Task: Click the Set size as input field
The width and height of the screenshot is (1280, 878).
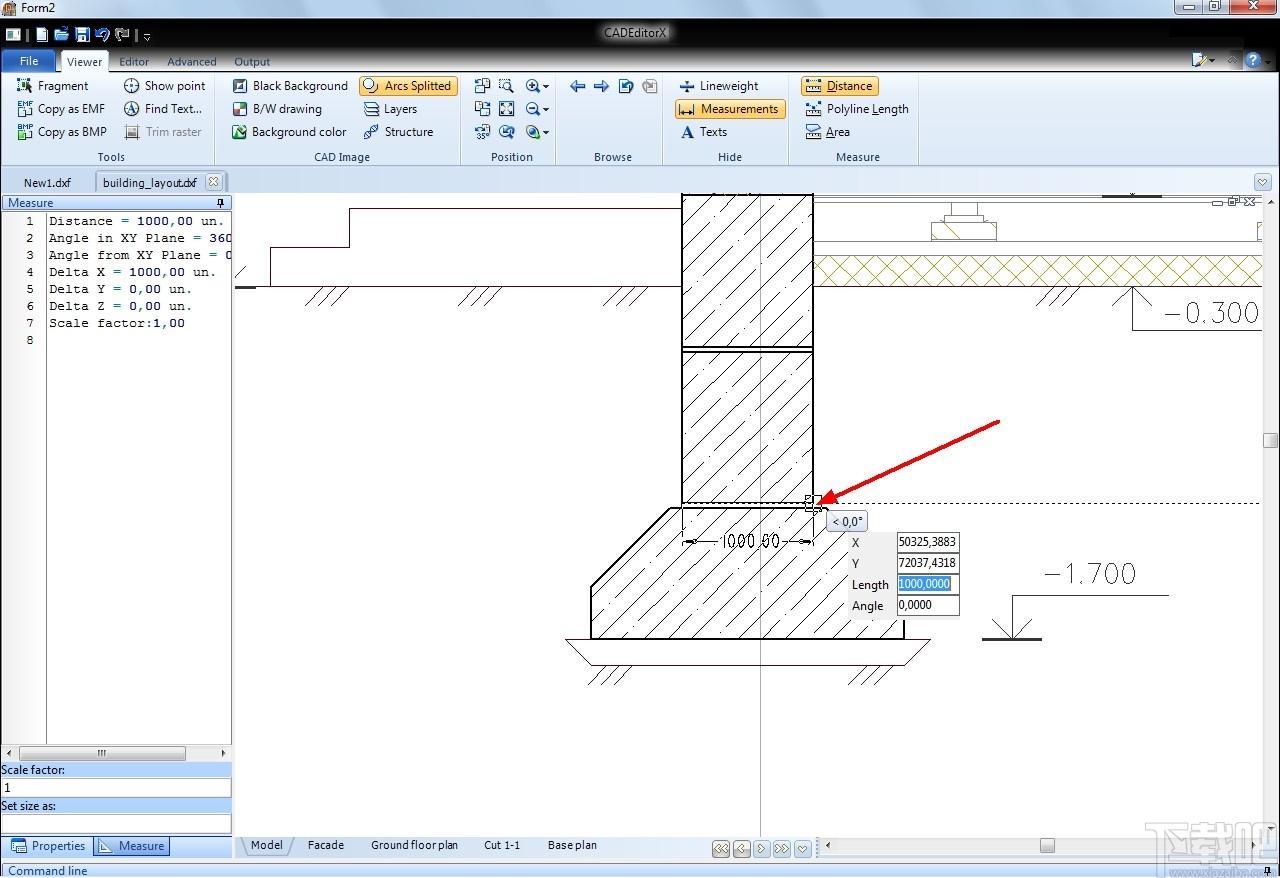Action: pyautogui.click(x=116, y=824)
